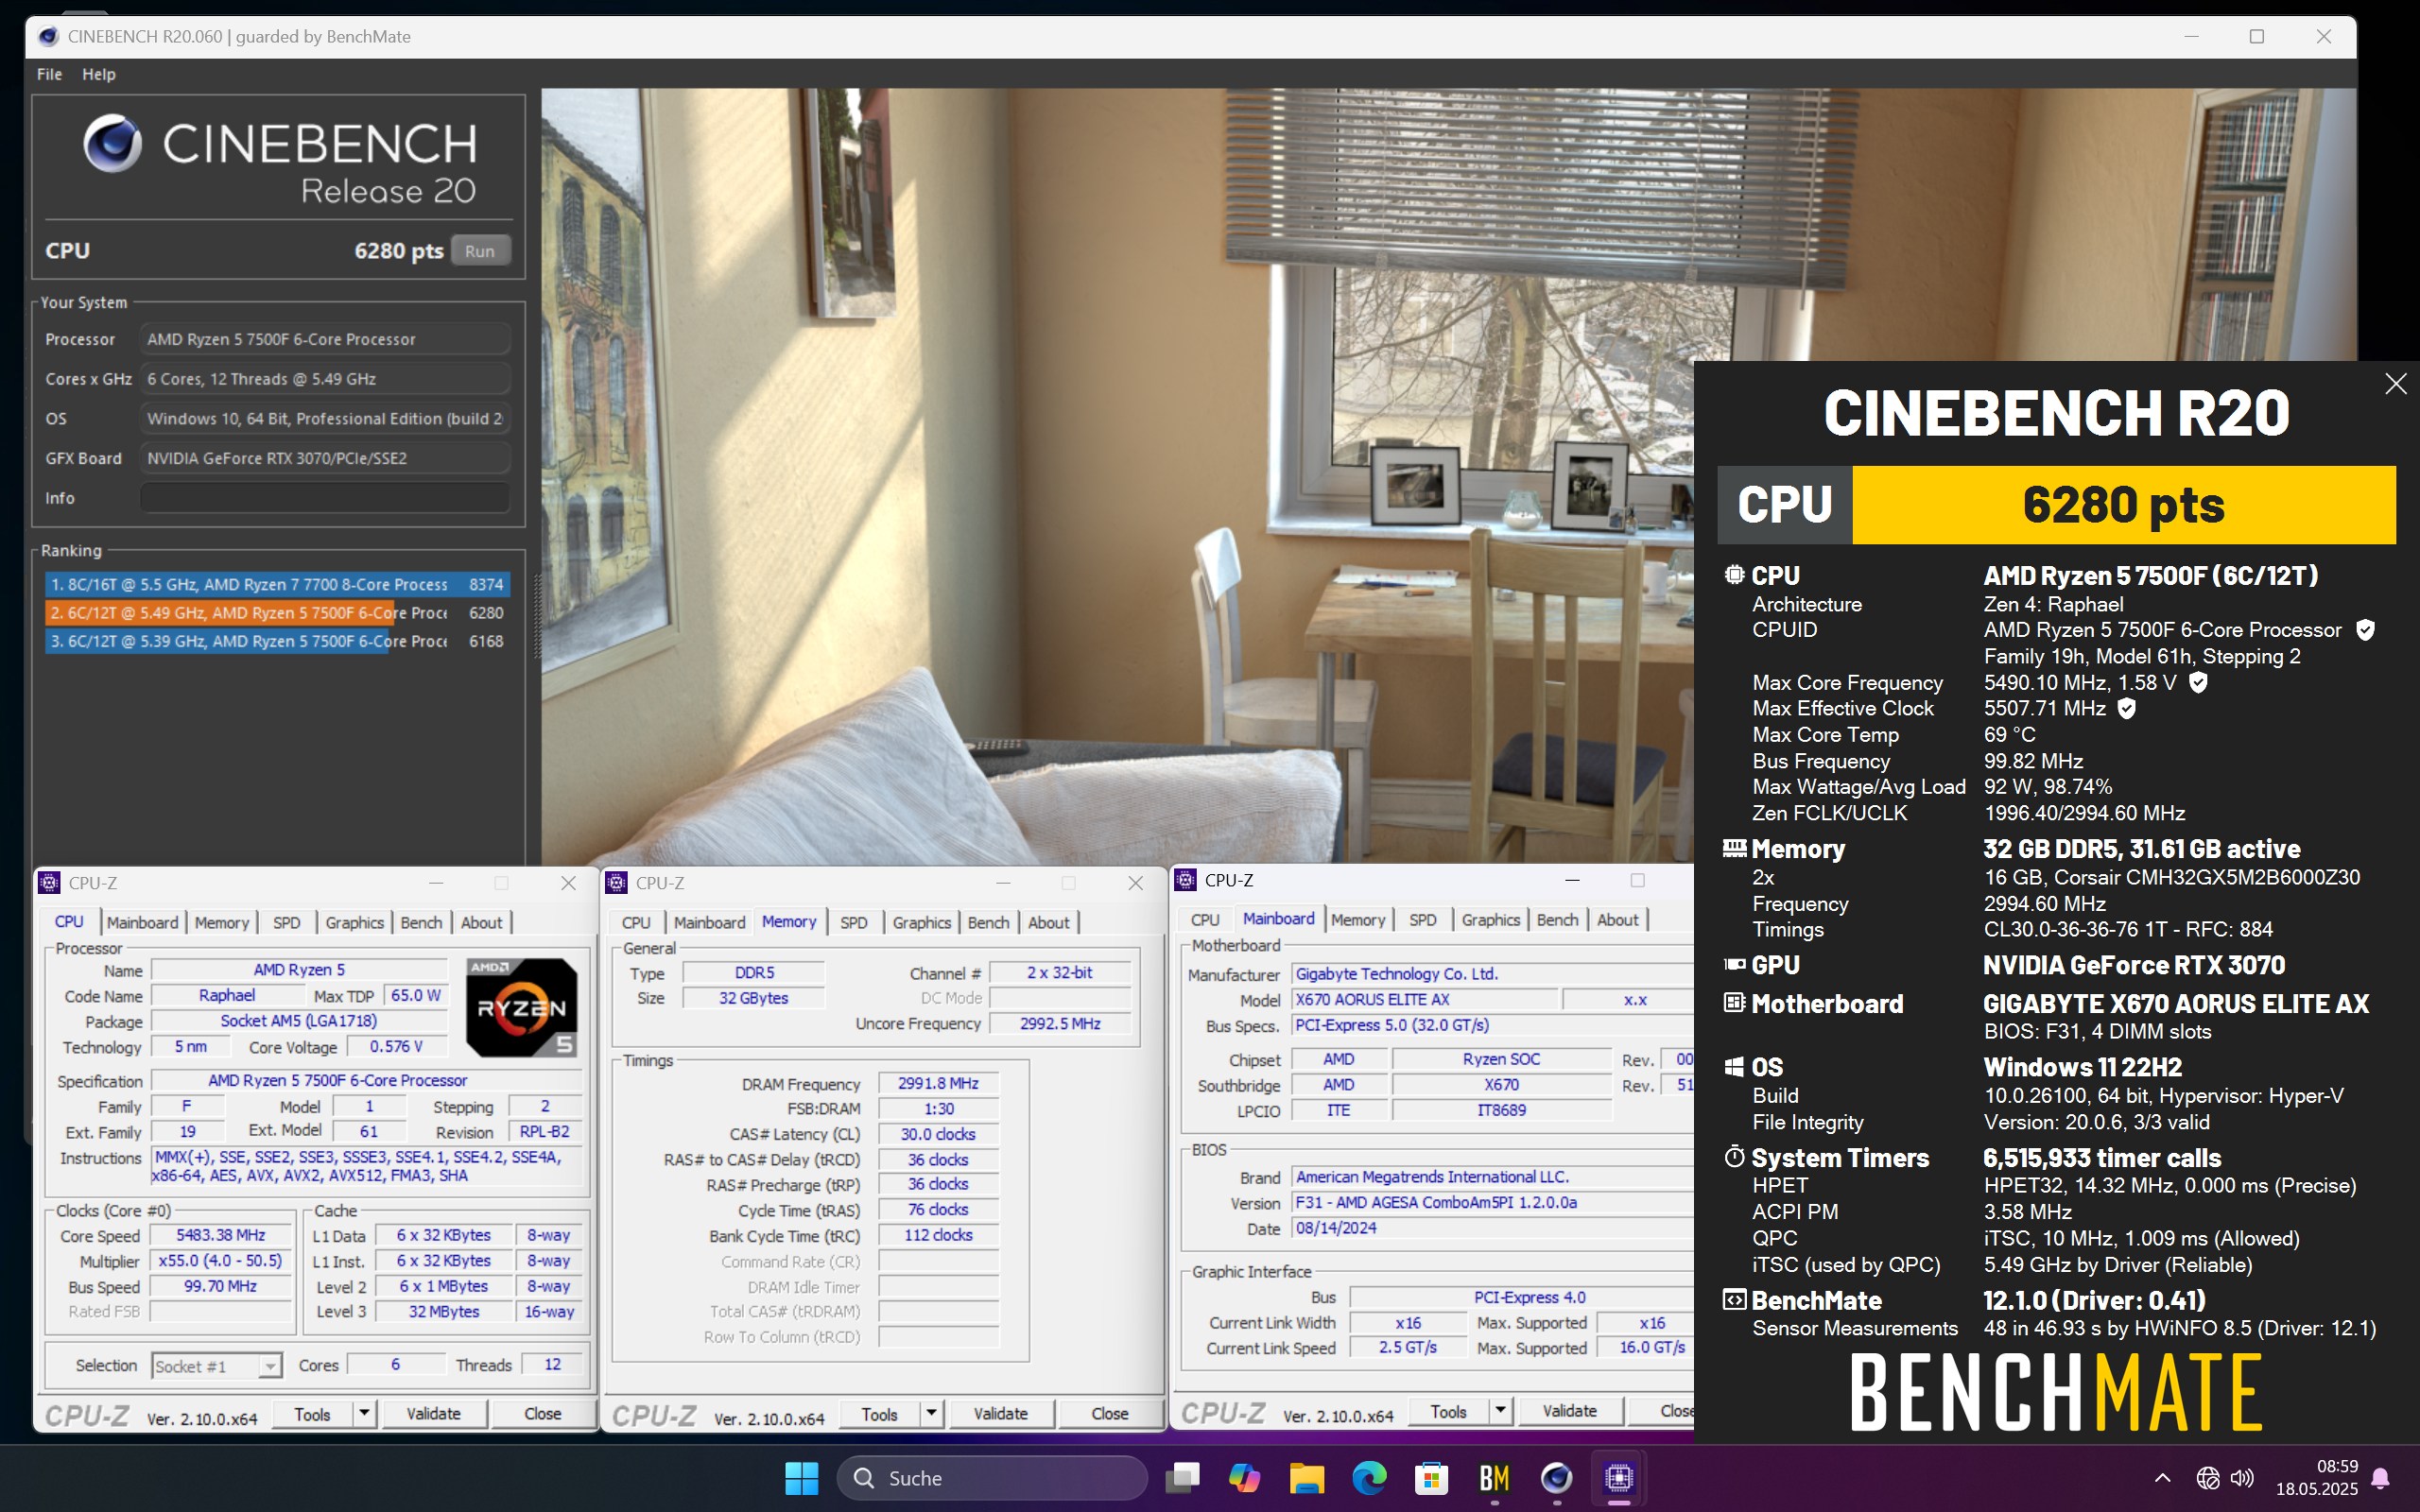This screenshot has height=1512, width=2420.
Task: Launch Copilot from the taskbar
Action: (x=1244, y=1477)
